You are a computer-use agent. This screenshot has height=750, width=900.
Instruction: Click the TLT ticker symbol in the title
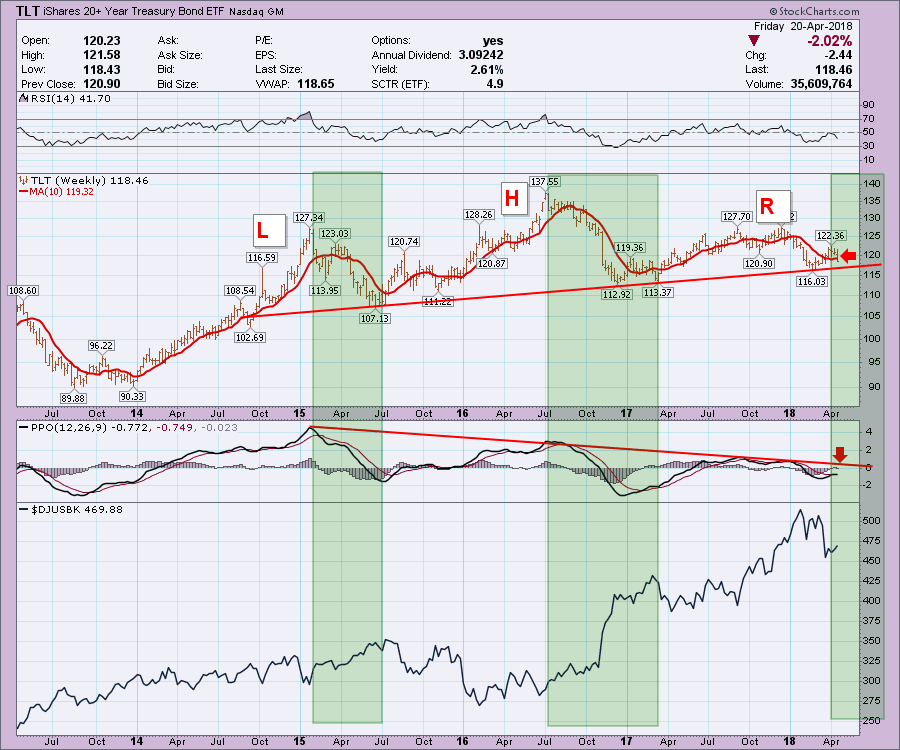(x=28, y=11)
